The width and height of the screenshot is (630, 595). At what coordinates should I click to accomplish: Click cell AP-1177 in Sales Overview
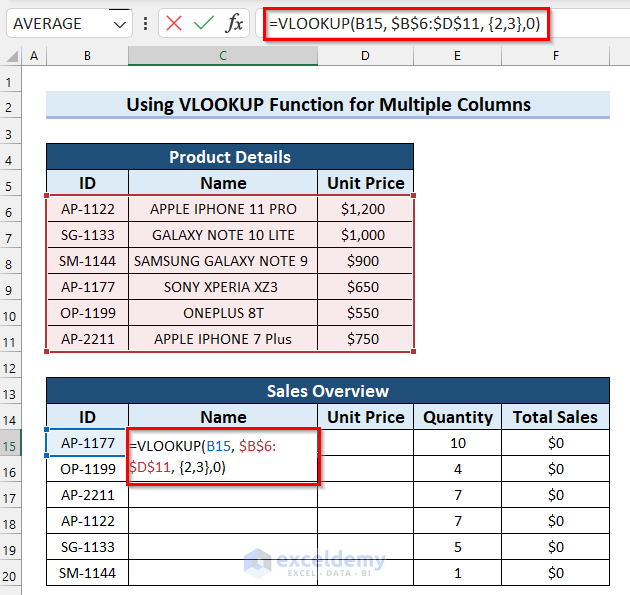[x=88, y=443]
